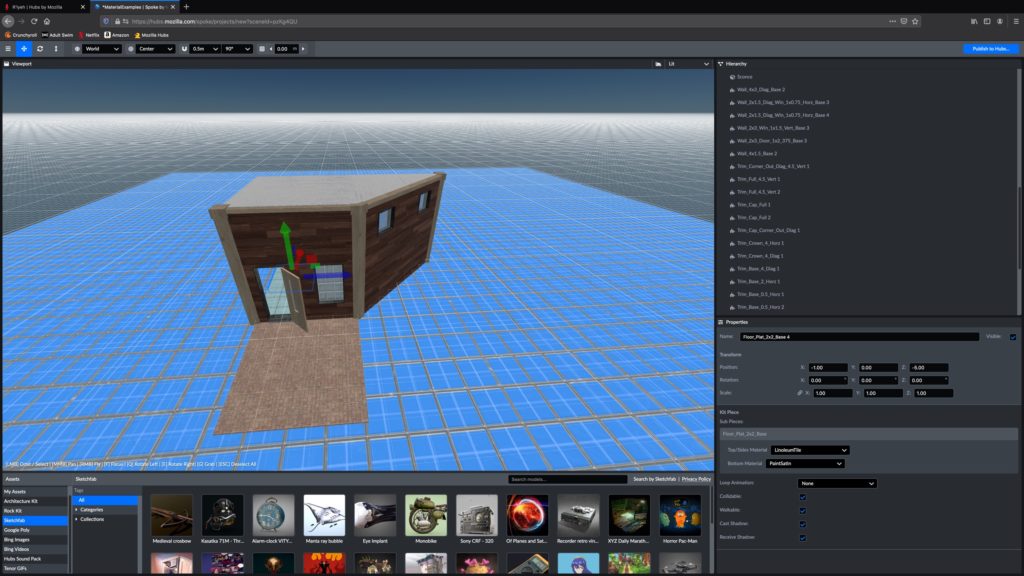Select Architecture Kit source
The width and height of the screenshot is (1024, 576).
34,502
